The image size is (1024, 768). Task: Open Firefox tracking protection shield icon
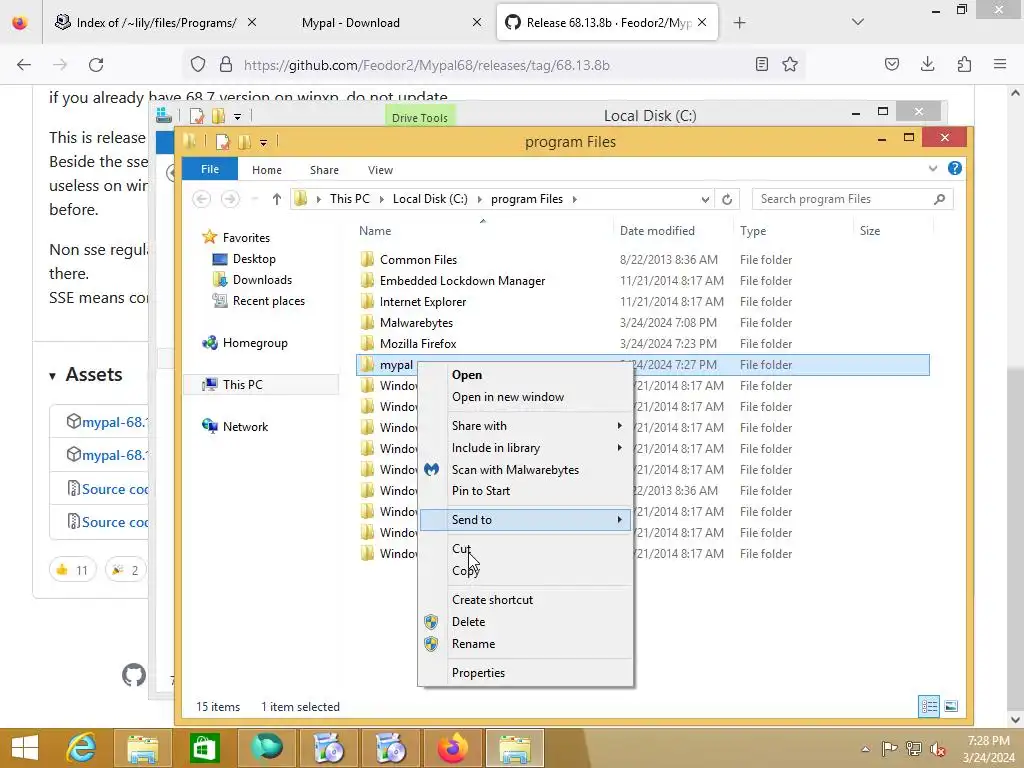[x=198, y=65]
